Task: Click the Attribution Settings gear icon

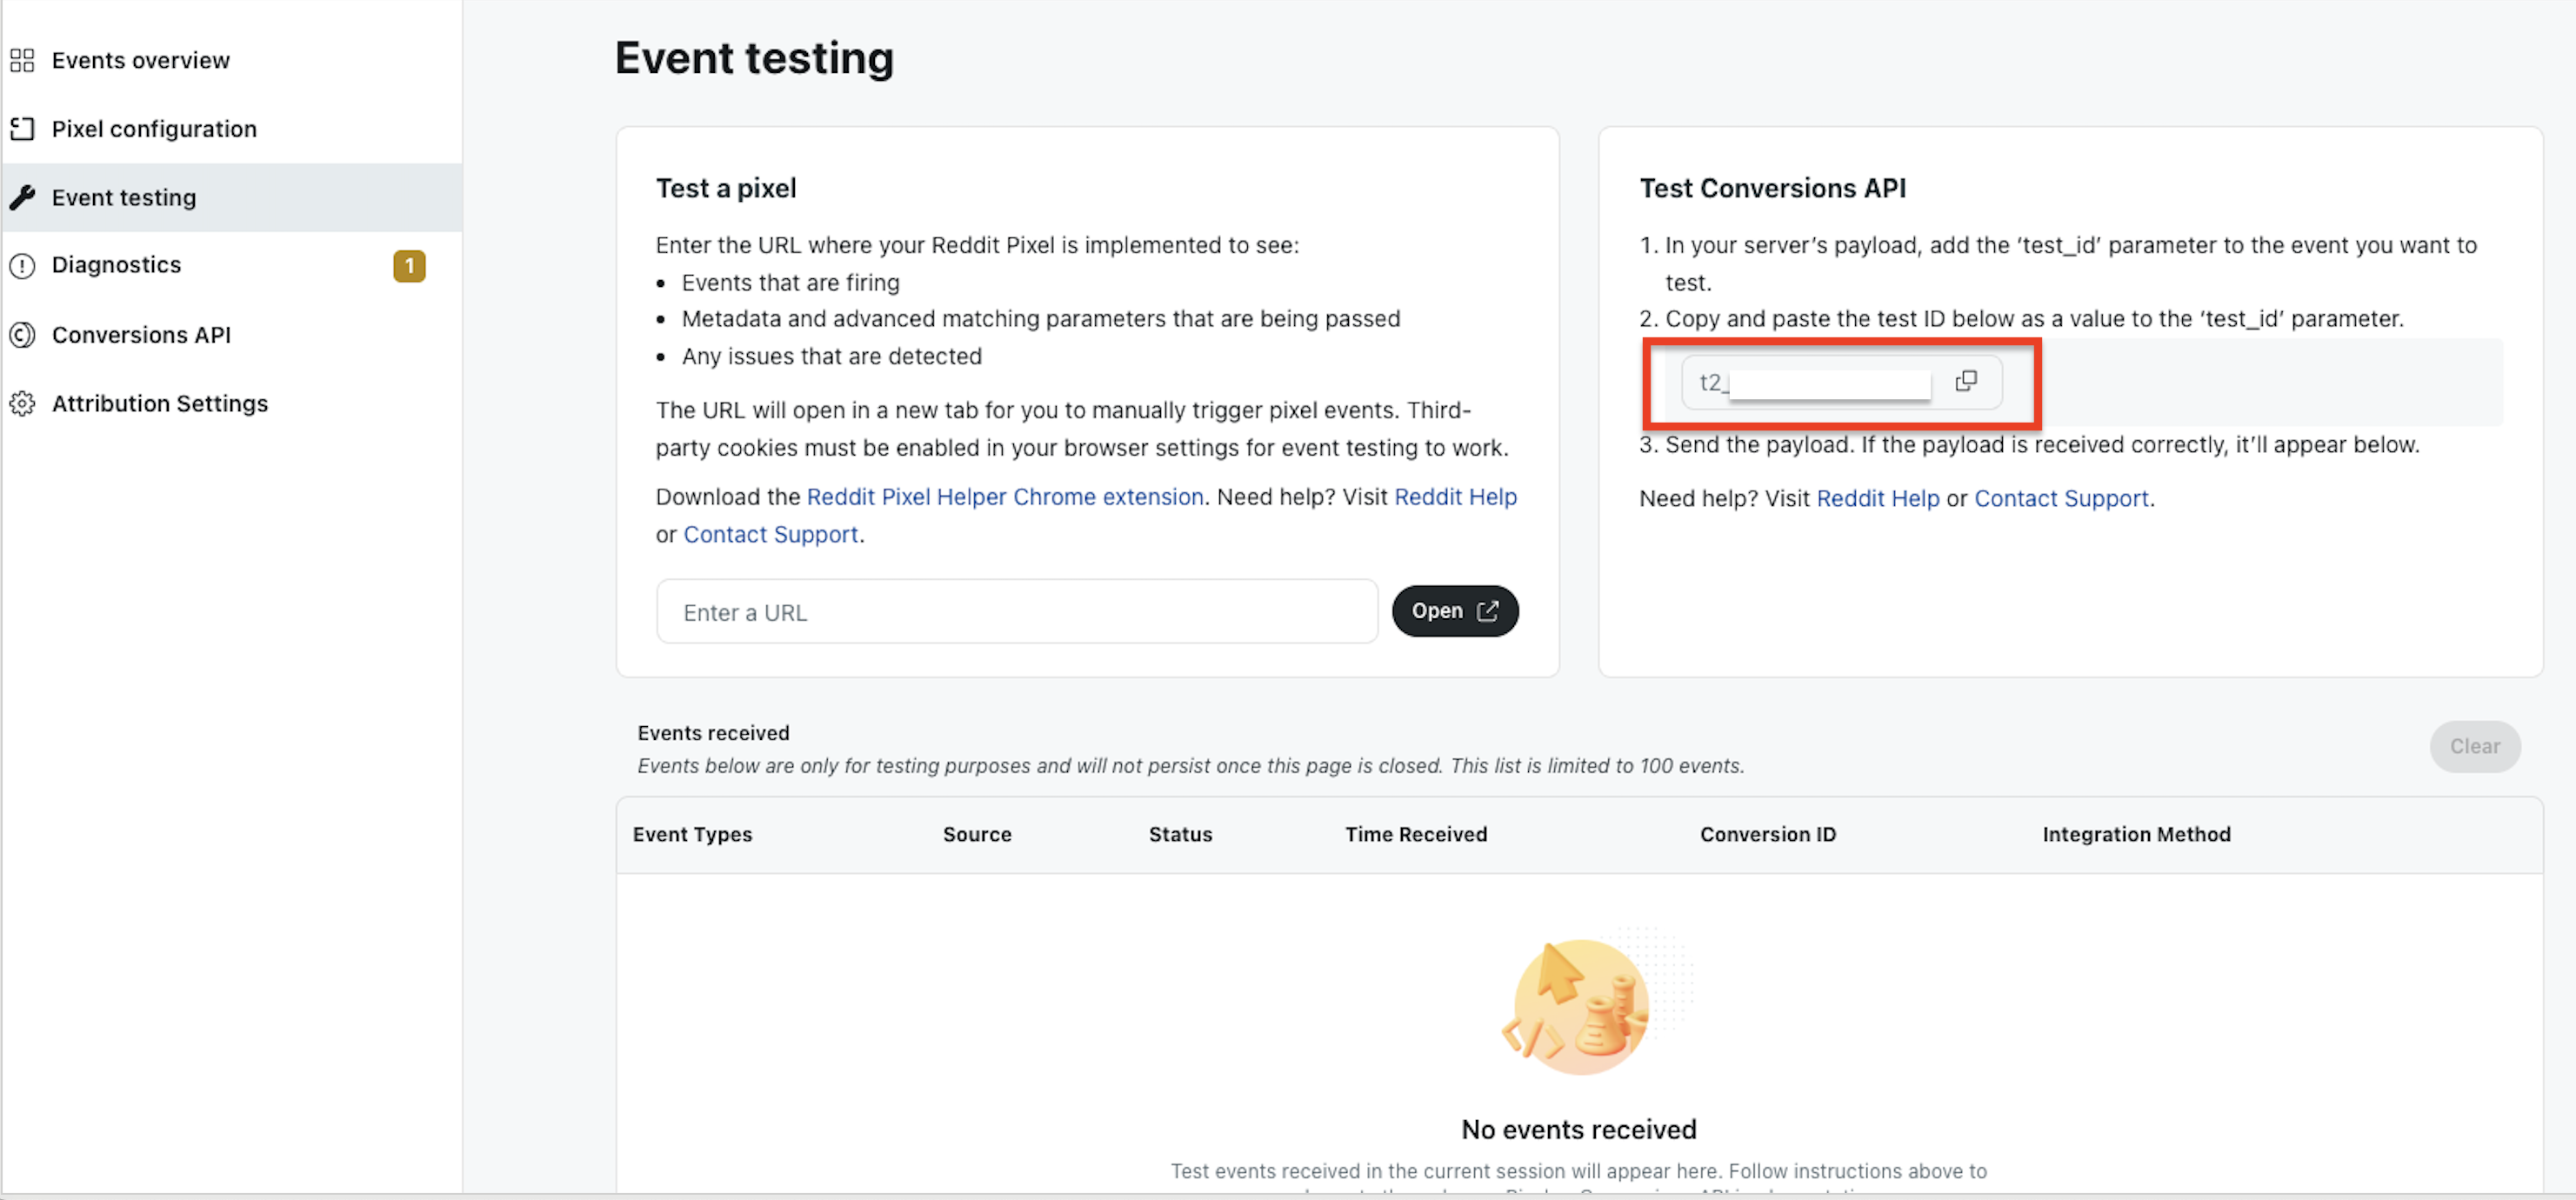Action: (x=22, y=404)
